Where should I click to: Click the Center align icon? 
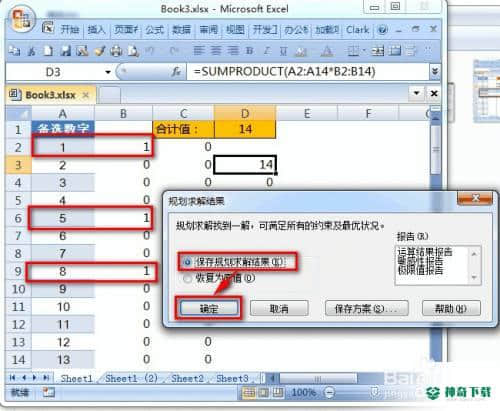coord(216,51)
